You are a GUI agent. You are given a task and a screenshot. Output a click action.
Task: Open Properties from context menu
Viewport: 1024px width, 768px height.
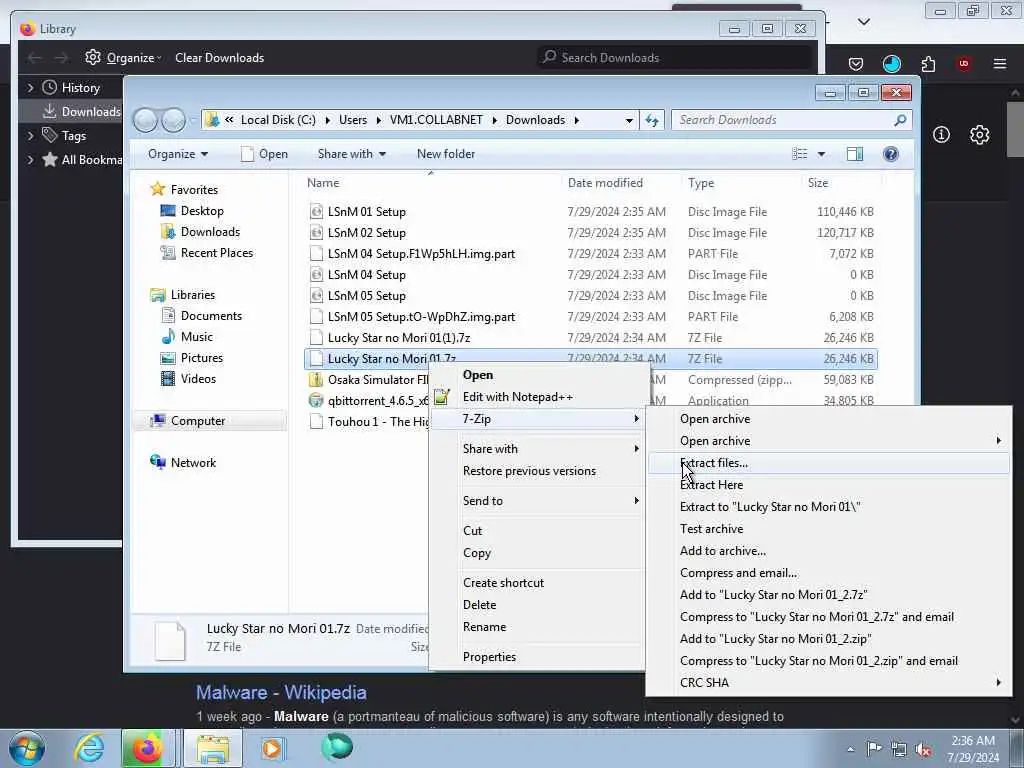tap(537, 657)
